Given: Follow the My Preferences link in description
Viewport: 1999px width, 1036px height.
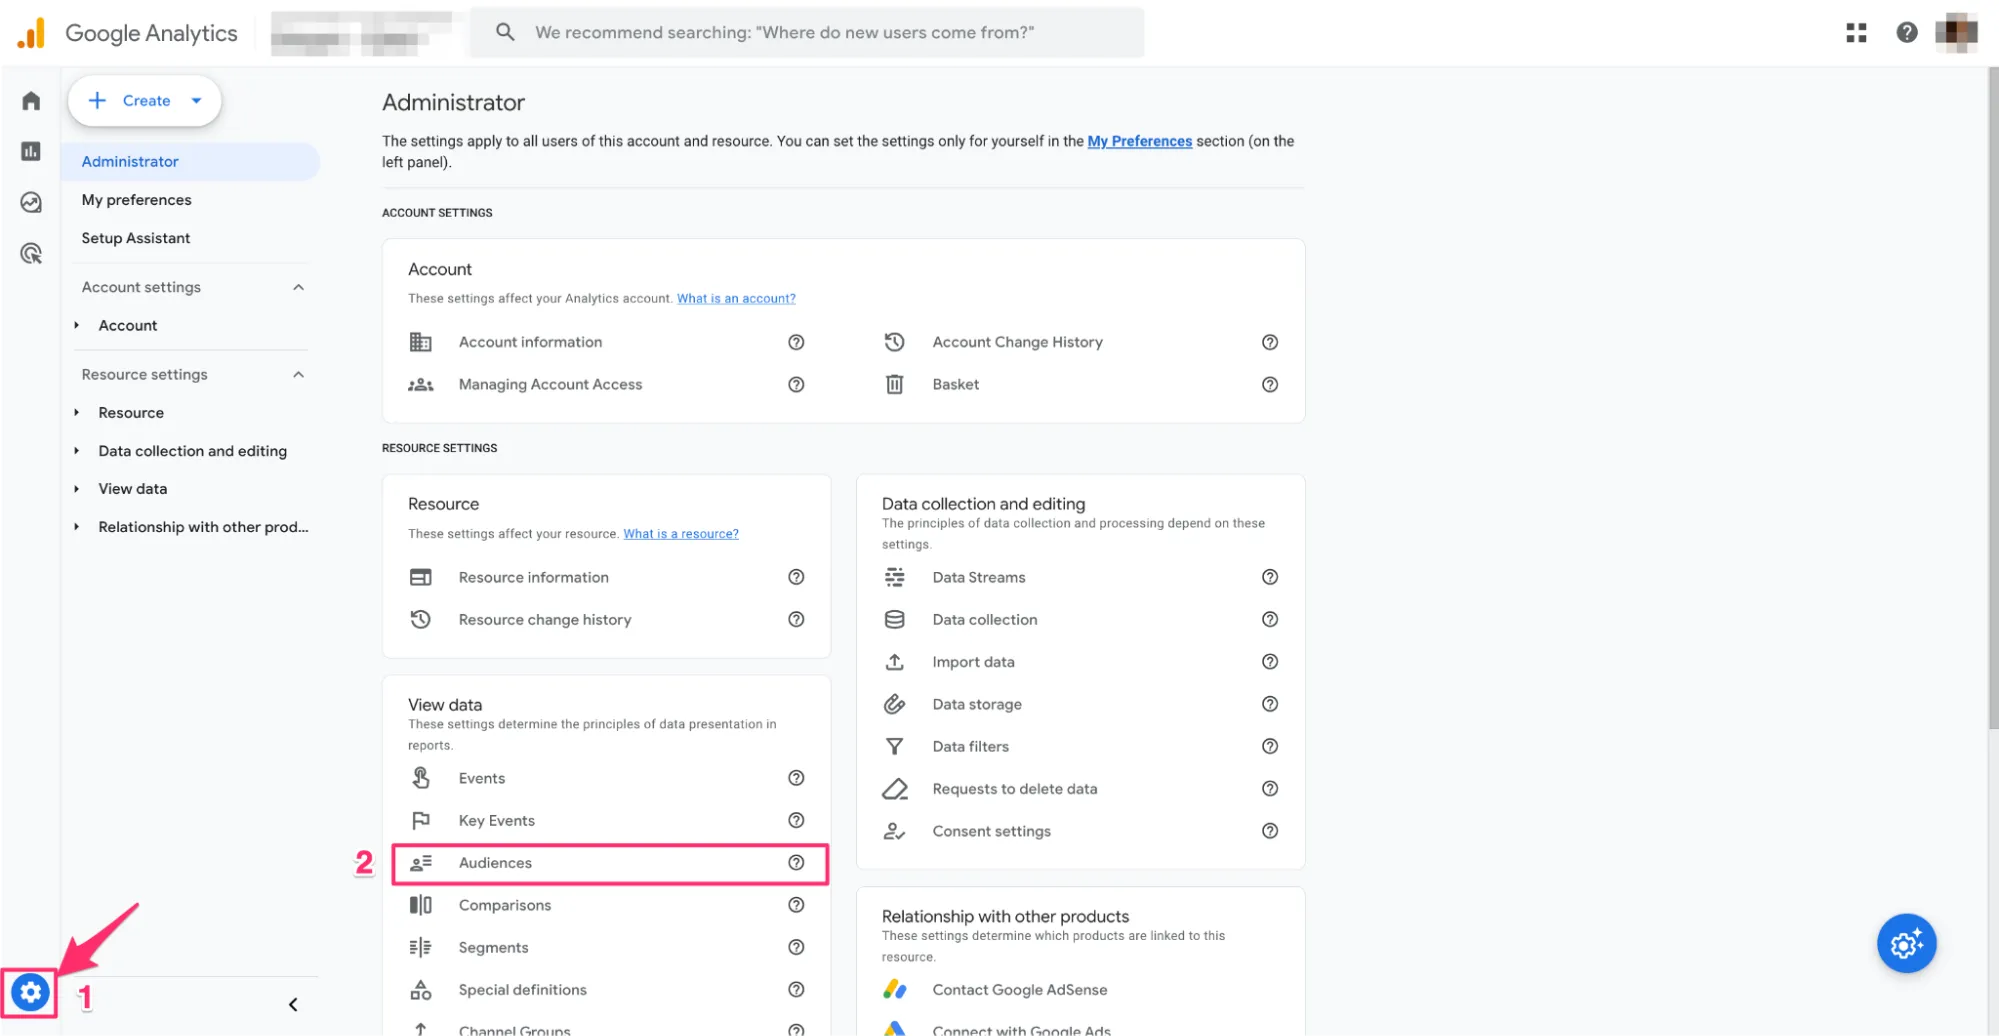Looking at the screenshot, I should (1139, 141).
